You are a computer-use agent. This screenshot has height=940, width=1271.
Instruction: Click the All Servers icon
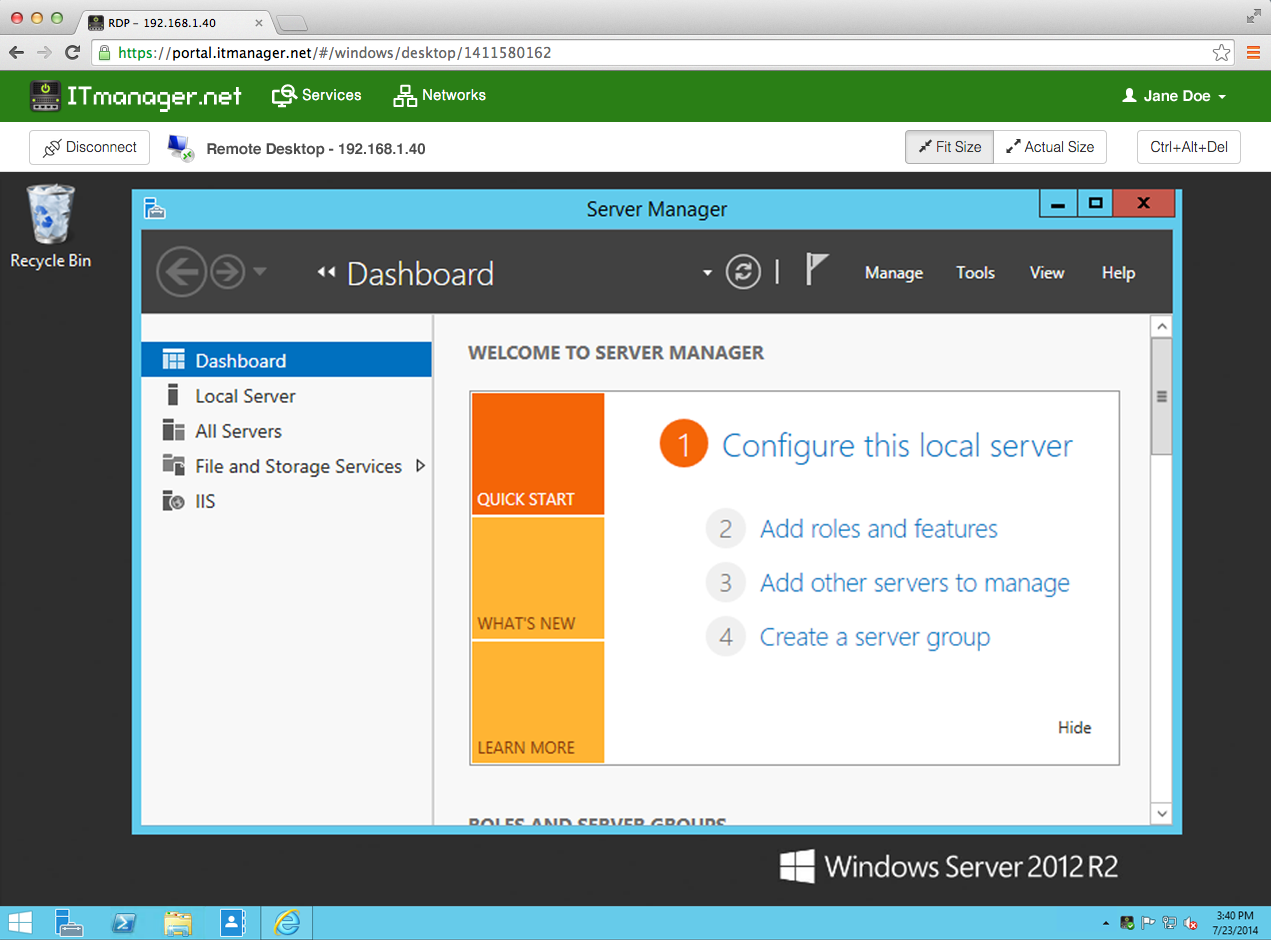click(173, 430)
